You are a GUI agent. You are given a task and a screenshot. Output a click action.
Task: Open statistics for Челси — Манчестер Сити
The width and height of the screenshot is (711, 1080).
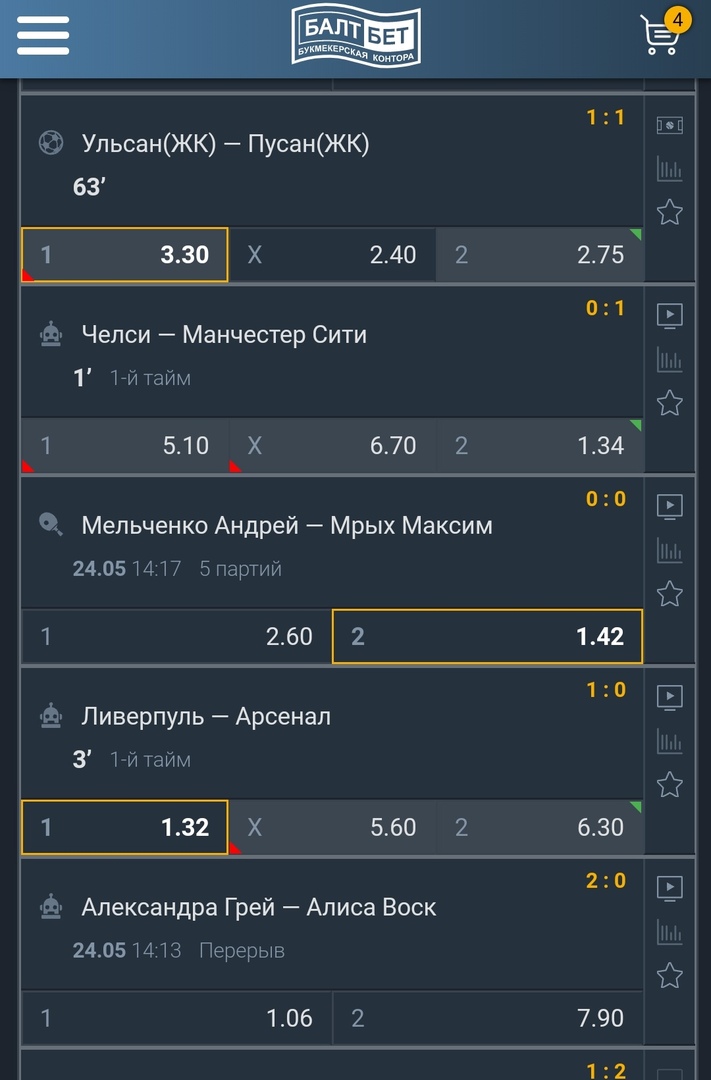pyautogui.click(x=670, y=359)
